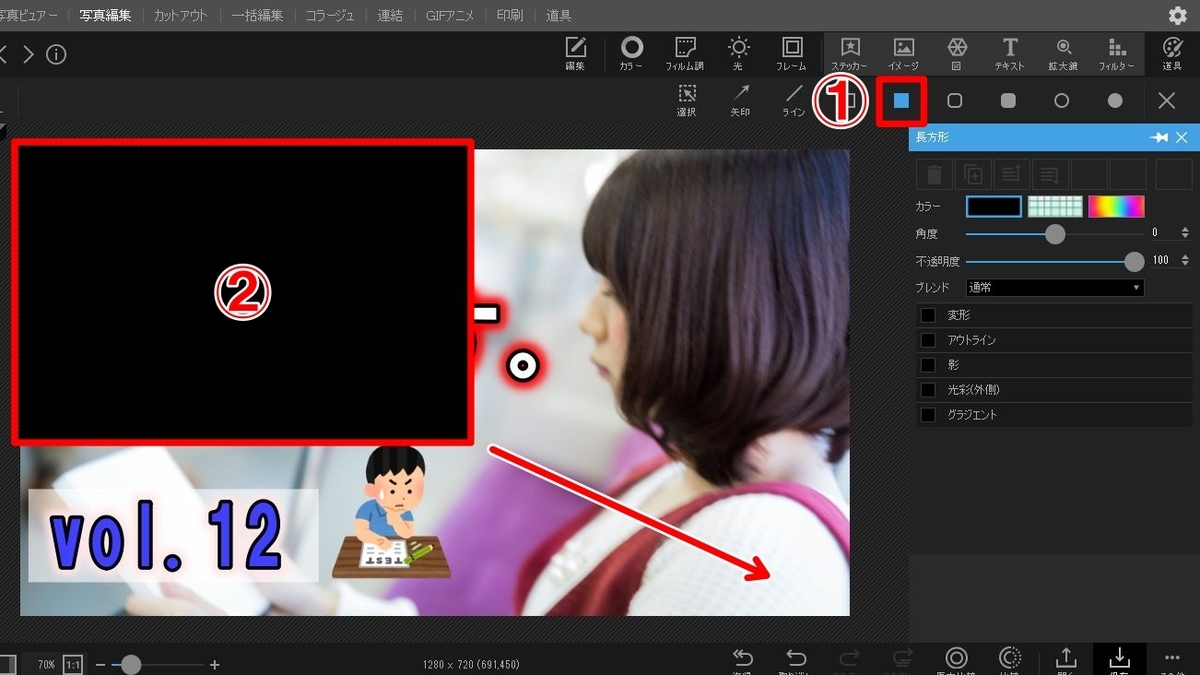The height and width of the screenshot is (675, 1200).
Task: Switch to the GIFアニメ tab
Action: 449,15
